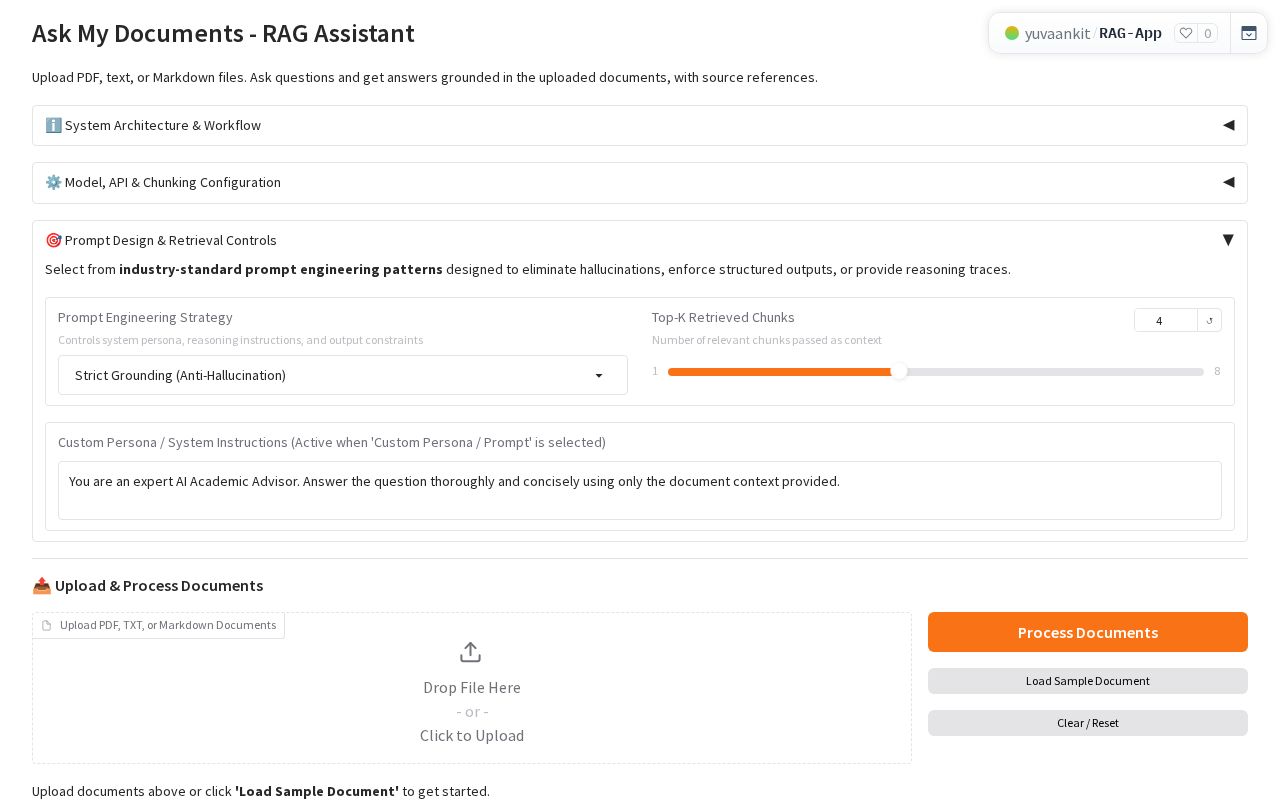The image size is (1280, 800).
Task: Click the like count showing 0
Action: pos(1208,33)
